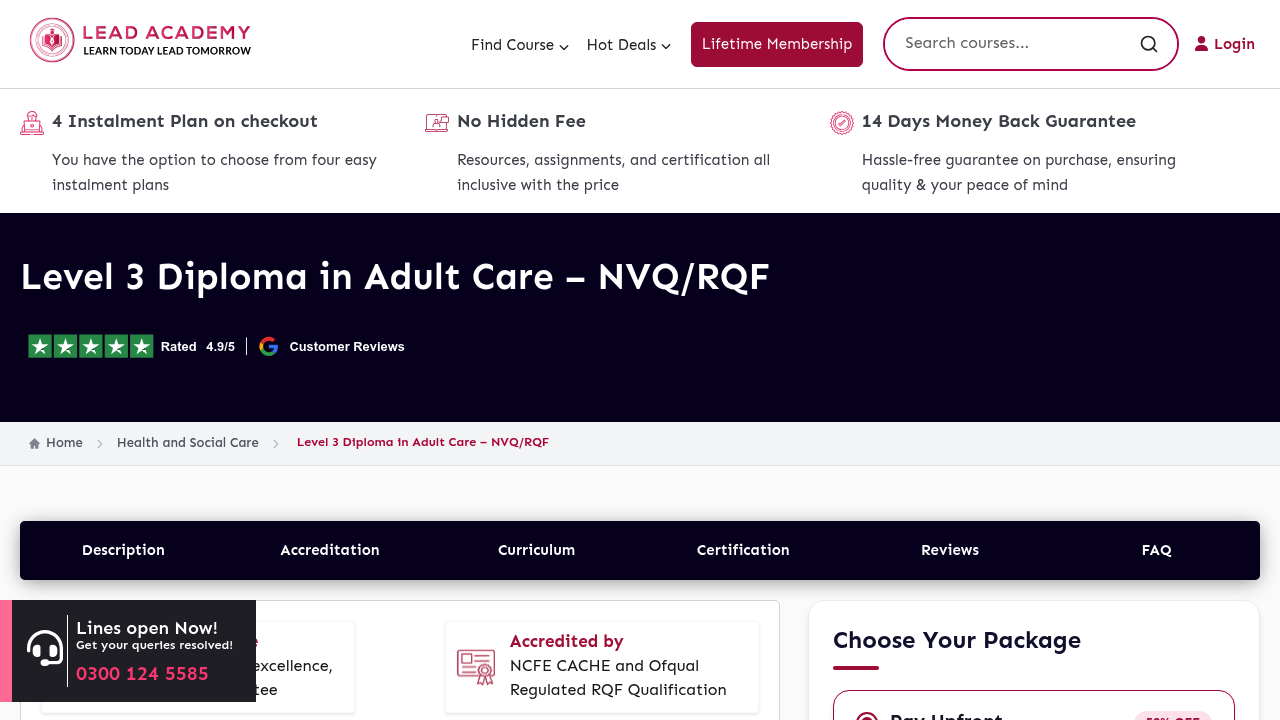Click the Login user icon
This screenshot has width=1280, height=720.
click(x=1201, y=44)
